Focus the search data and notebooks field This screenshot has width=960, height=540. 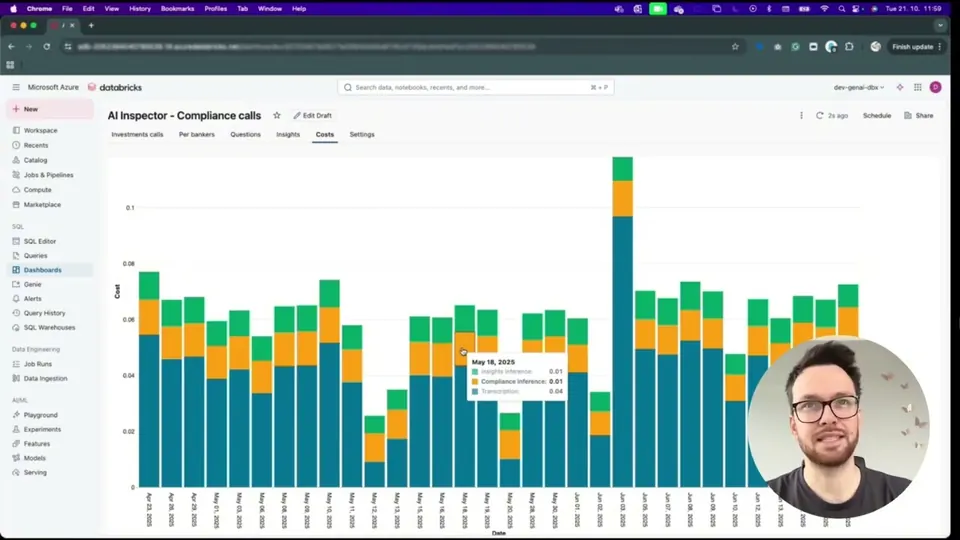click(x=476, y=88)
